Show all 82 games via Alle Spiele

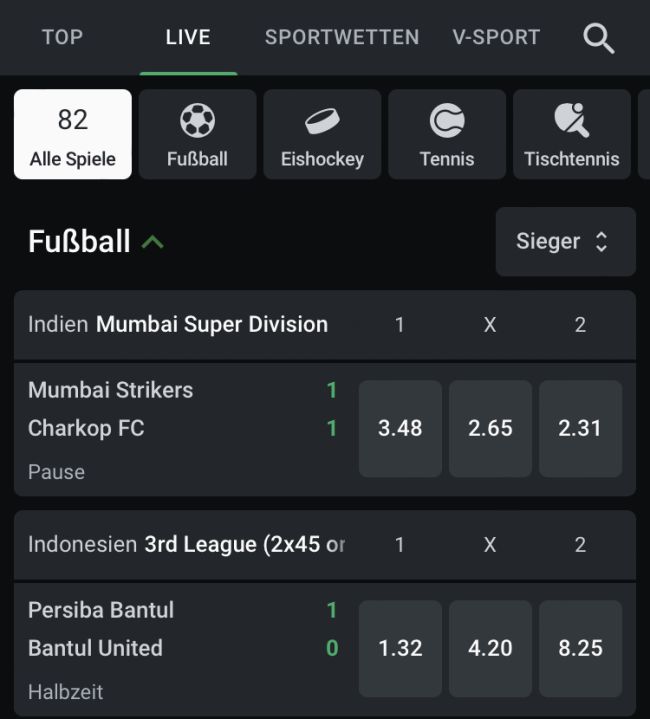coord(73,134)
